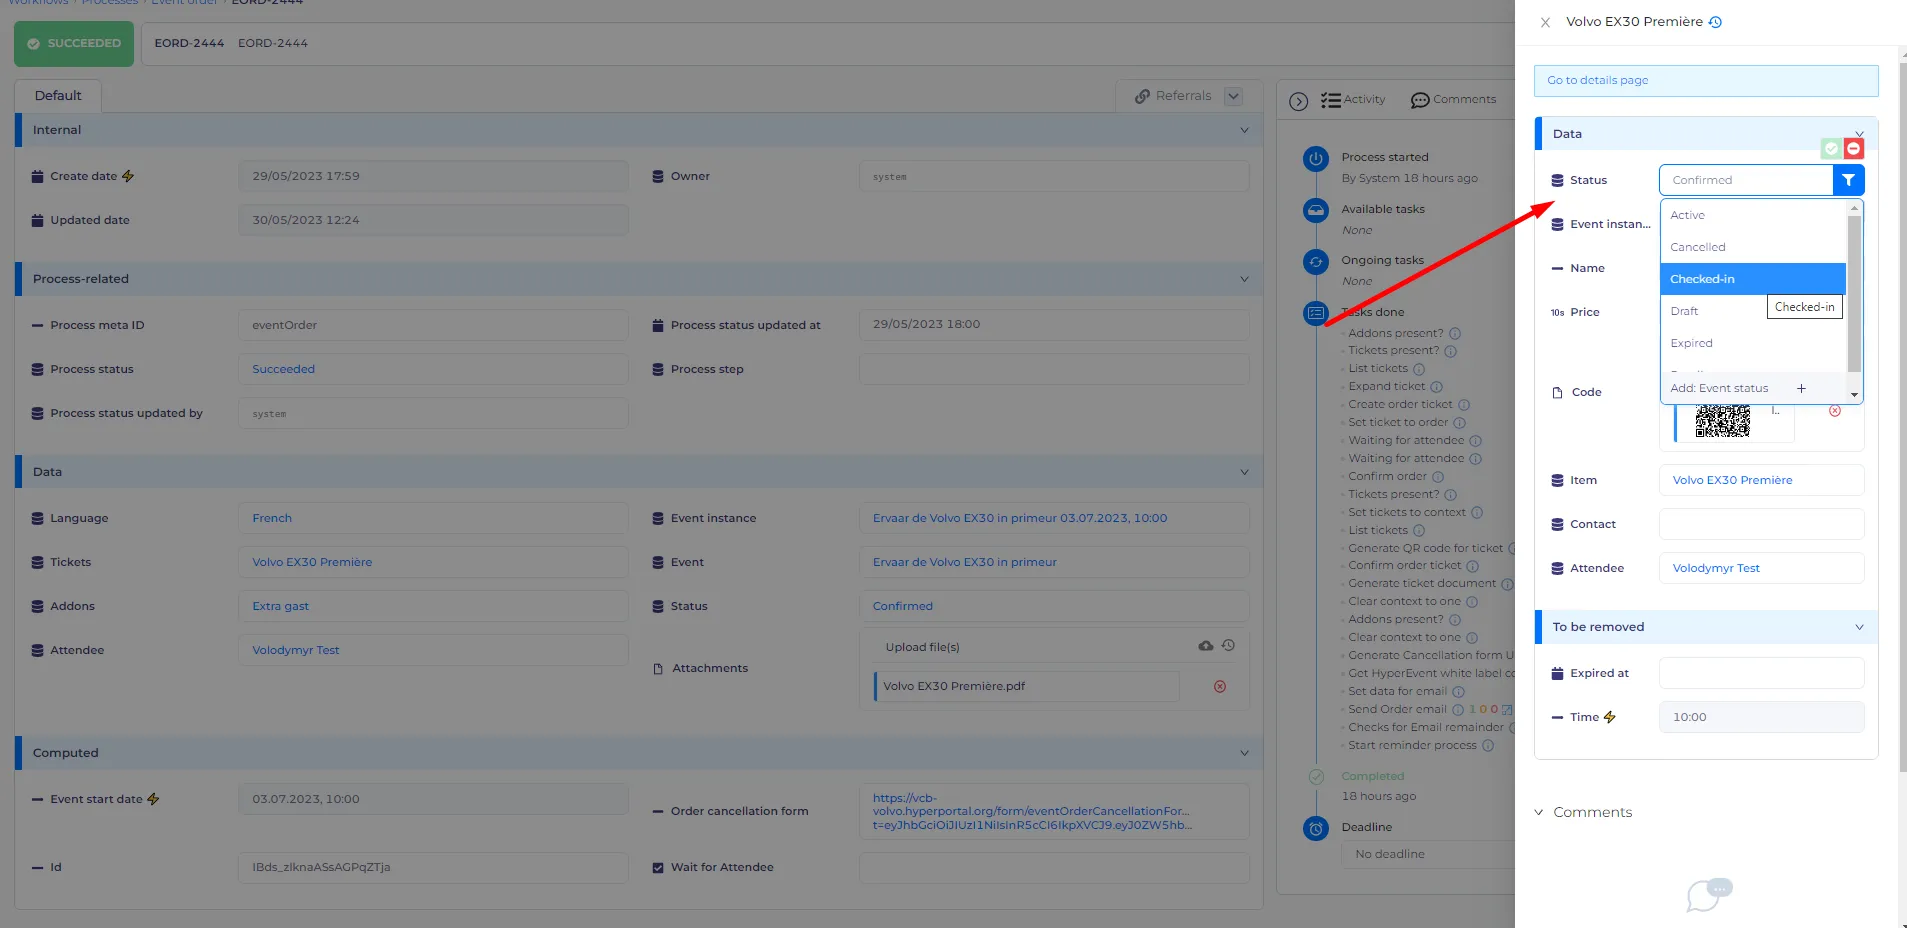Viewport: 1907px width, 928px height.
Task: Toggle the Wait for Attendee checkbox
Action: pos(658,868)
